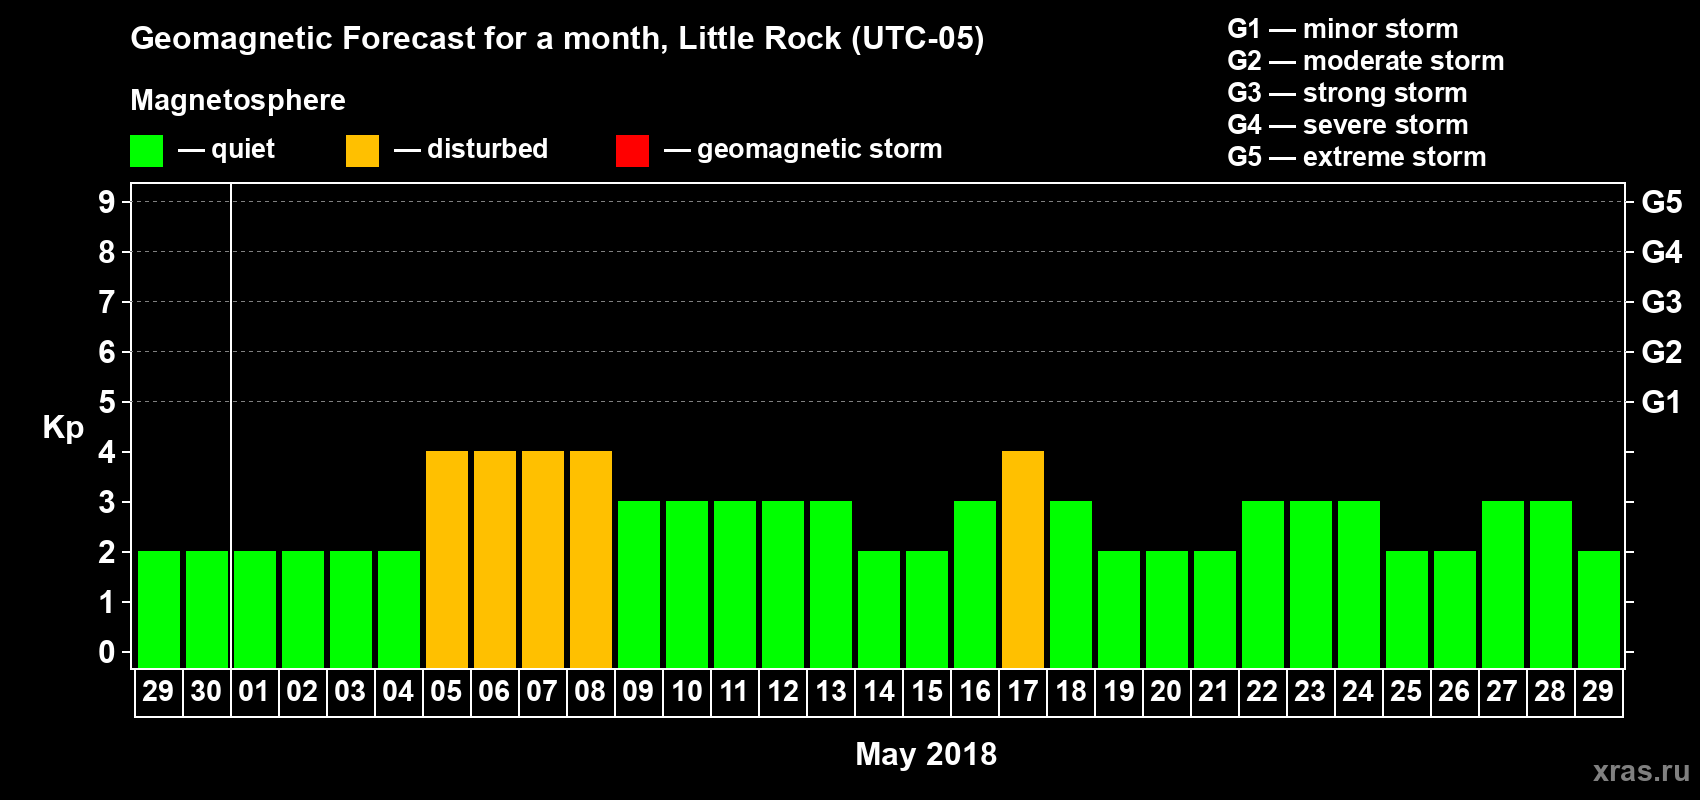Viewport: 1700px width, 800px height.
Task: Click the May 2018 month label
Action: (926, 754)
